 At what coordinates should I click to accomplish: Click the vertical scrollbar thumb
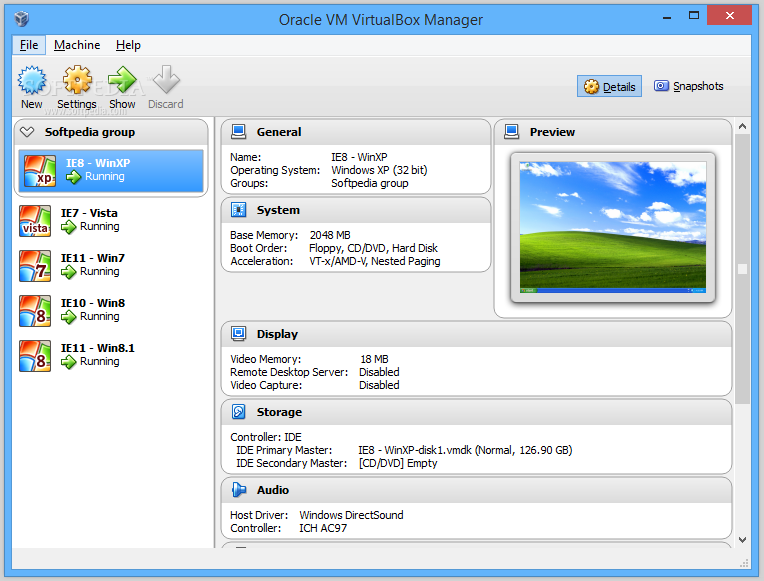pos(742,269)
